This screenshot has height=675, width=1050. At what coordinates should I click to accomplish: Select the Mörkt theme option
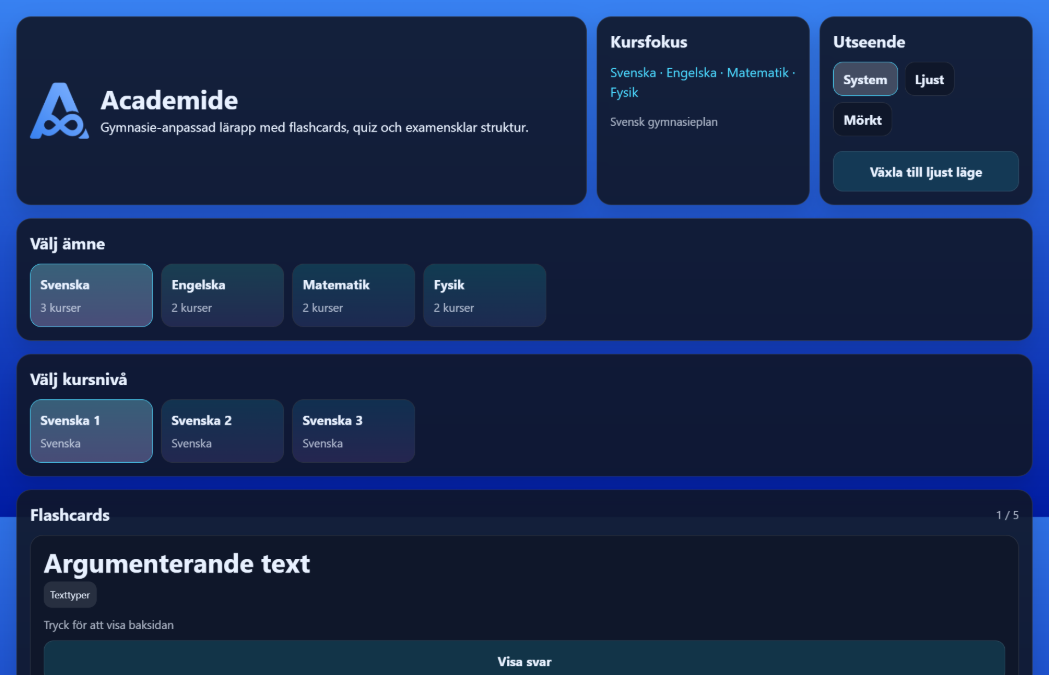click(x=862, y=120)
